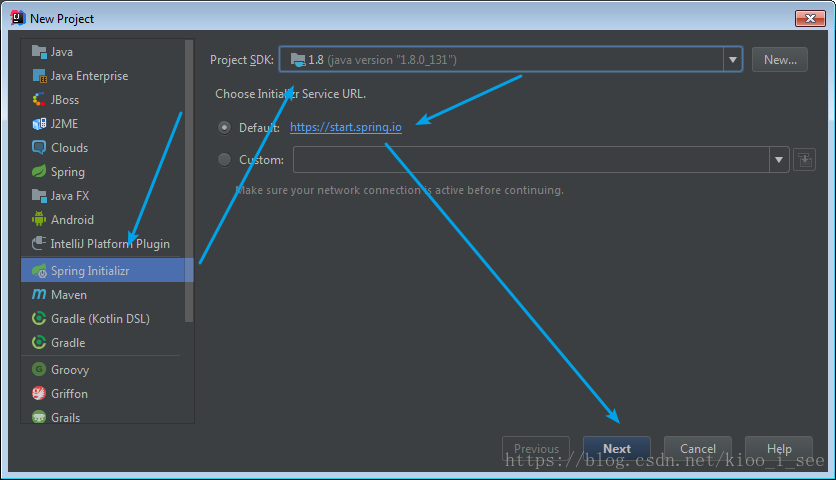The width and height of the screenshot is (836, 480).
Task: Open the Custom URL history dropdown arrow
Action: [779, 159]
